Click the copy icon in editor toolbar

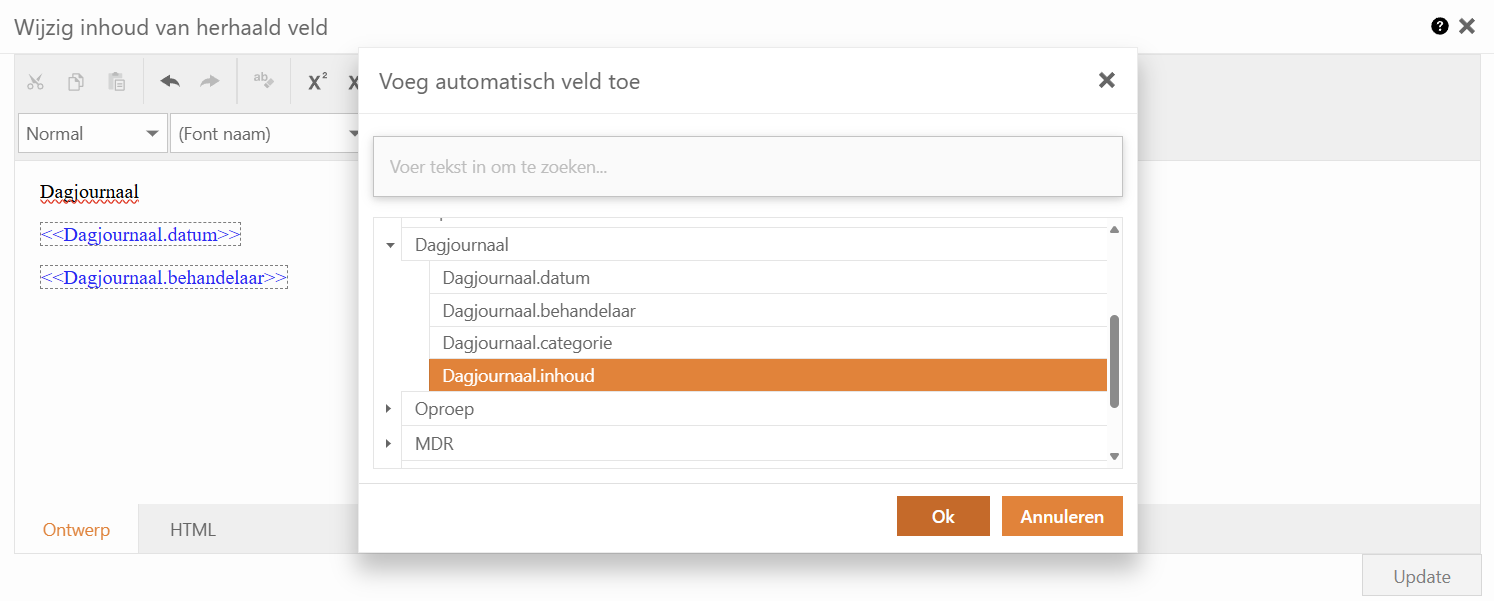point(76,82)
